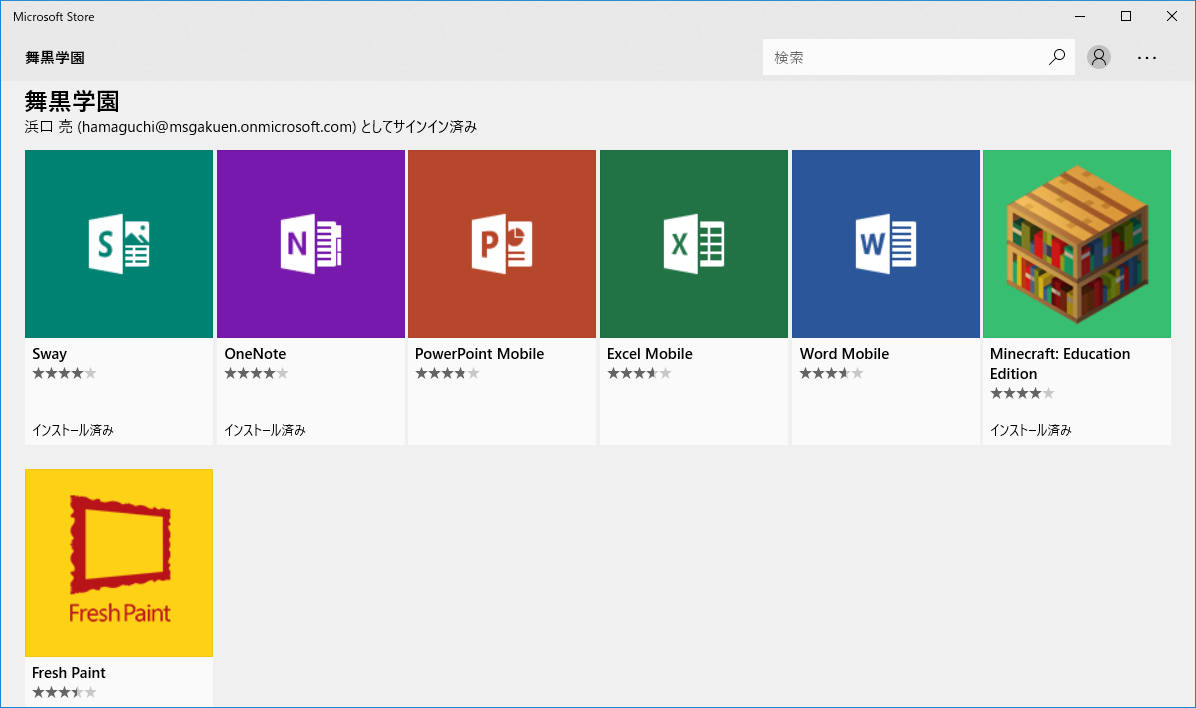Image resolution: width=1196 pixels, height=708 pixels.
Task: Click the star rating under OneNote
Action: (x=256, y=373)
